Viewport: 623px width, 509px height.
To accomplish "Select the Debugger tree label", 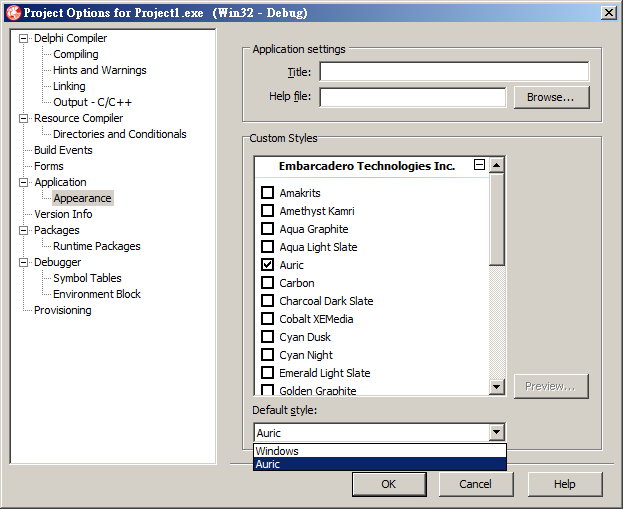I will tap(57, 262).
